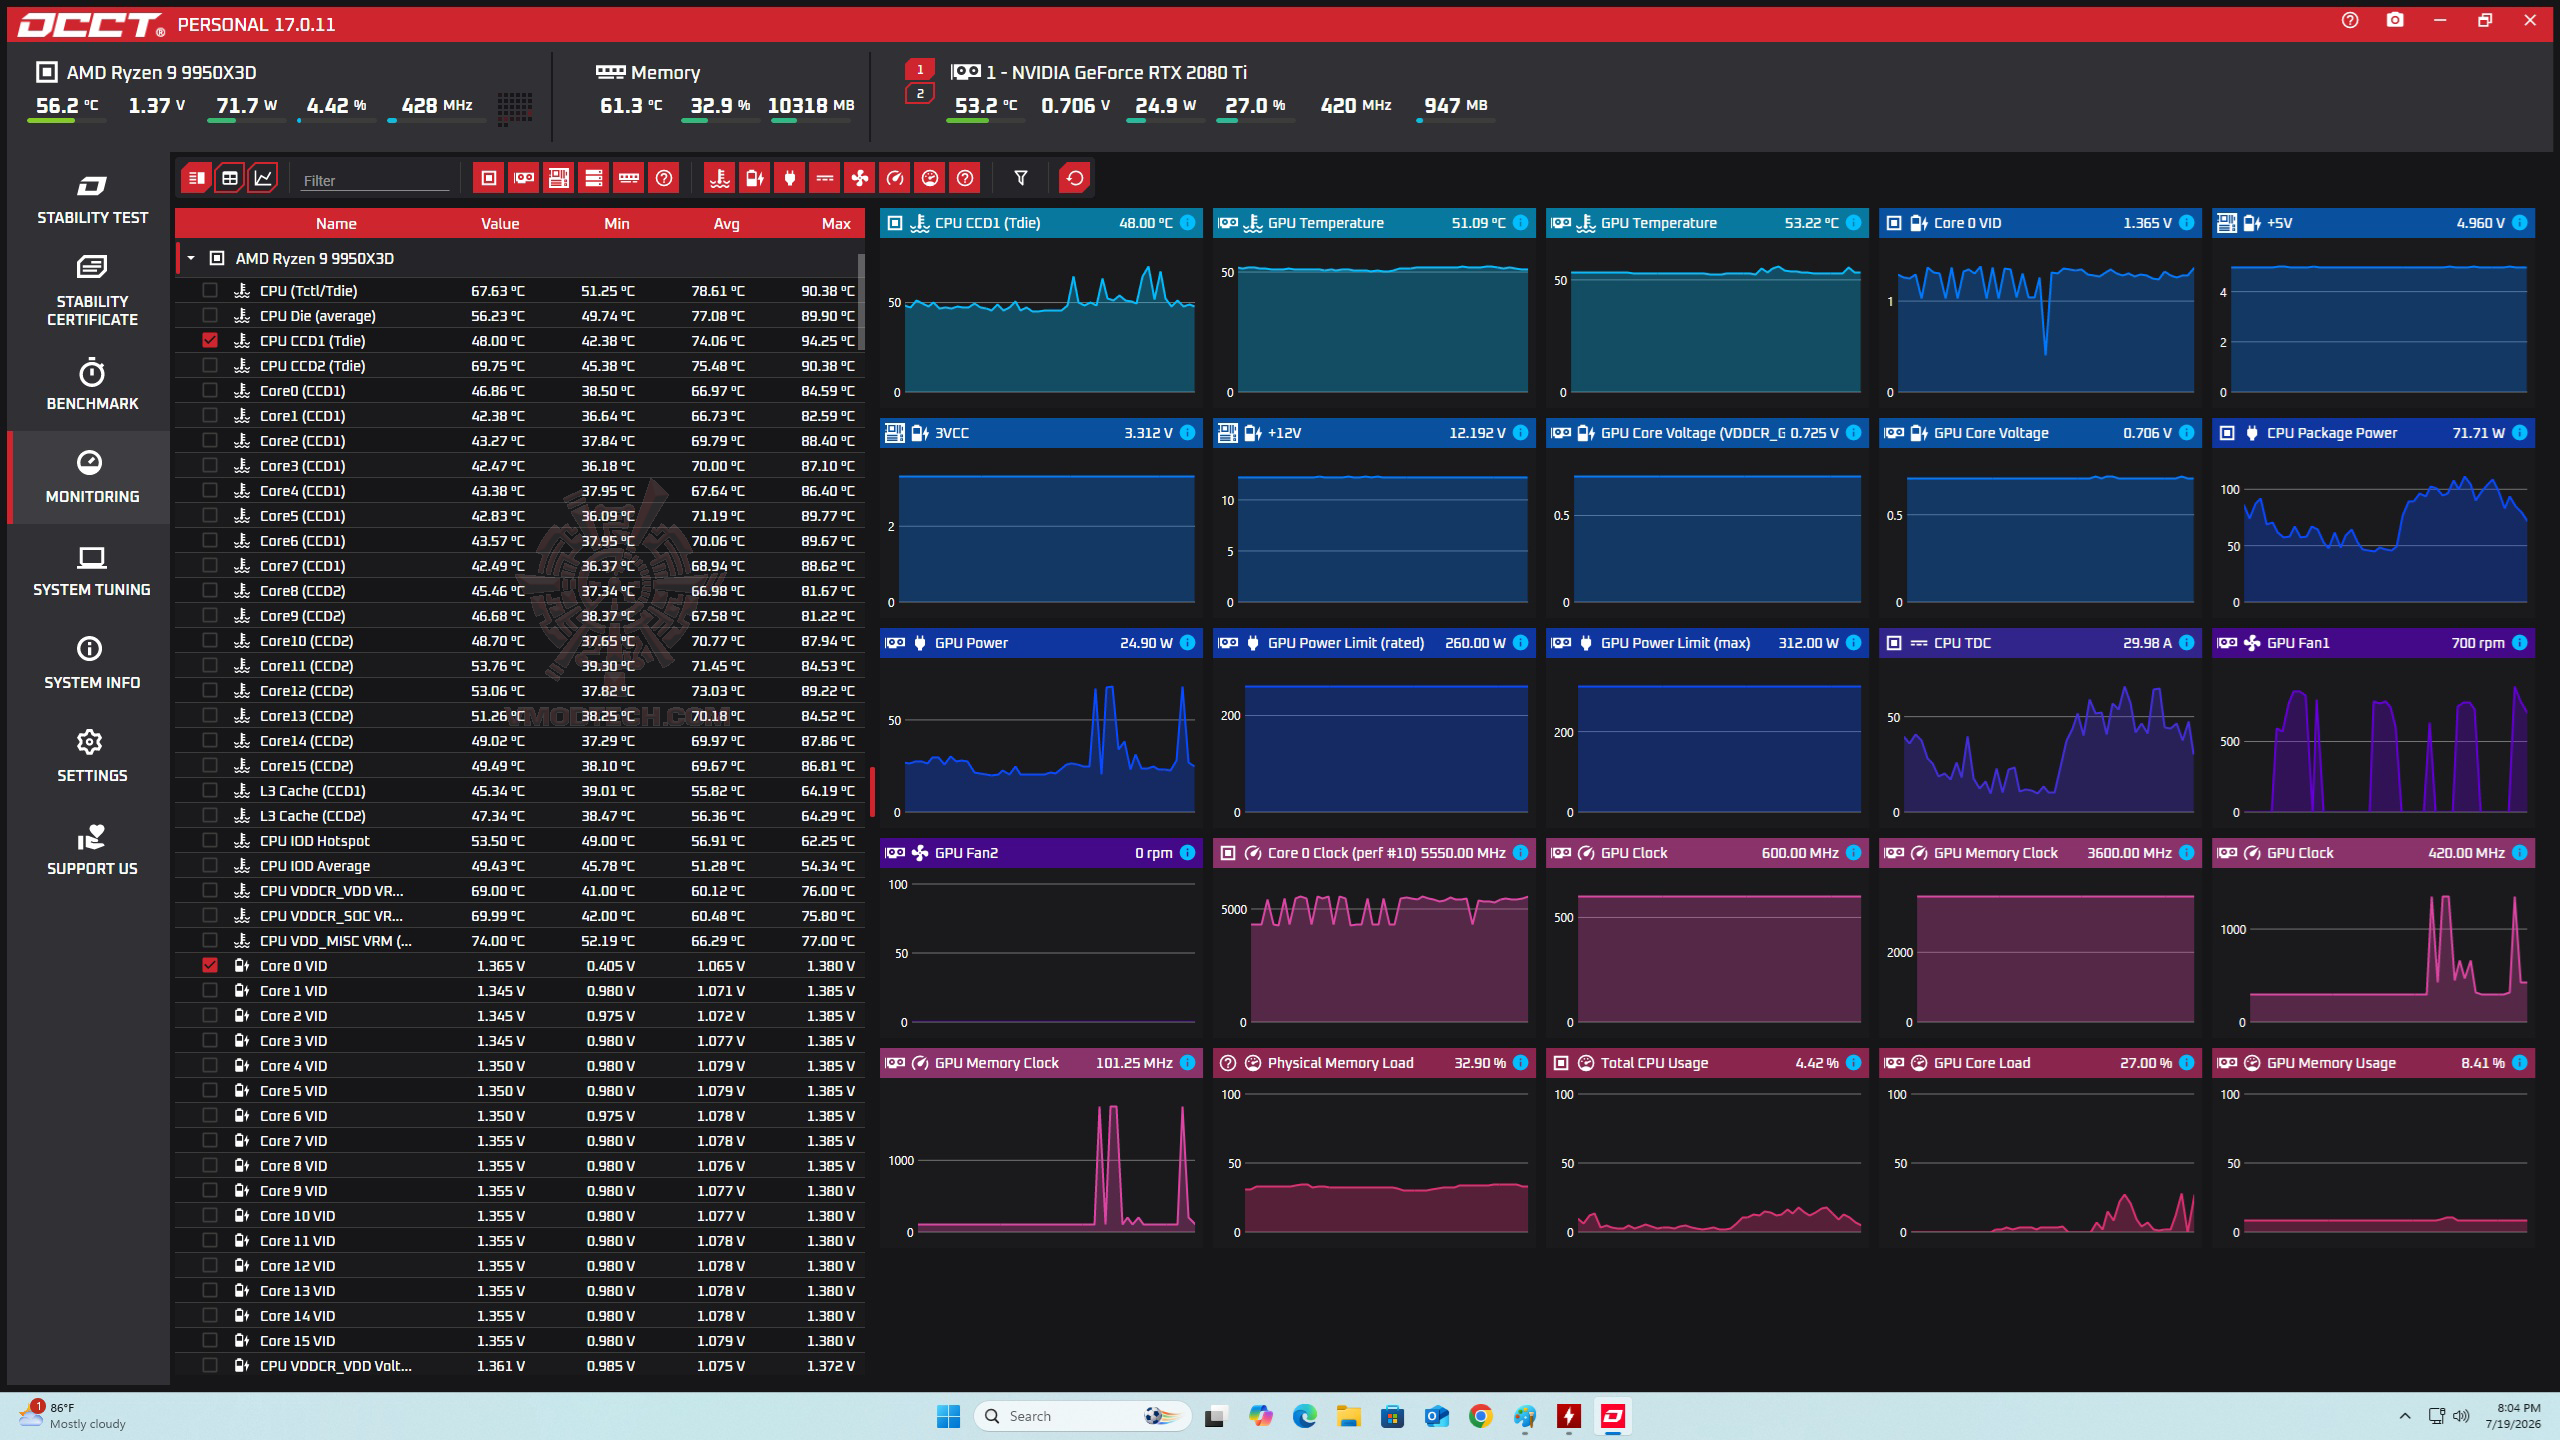Uncheck the CPU CCD1 (Tdie) checkbox
Screen dimensions: 2560x1440
(x=210, y=340)
